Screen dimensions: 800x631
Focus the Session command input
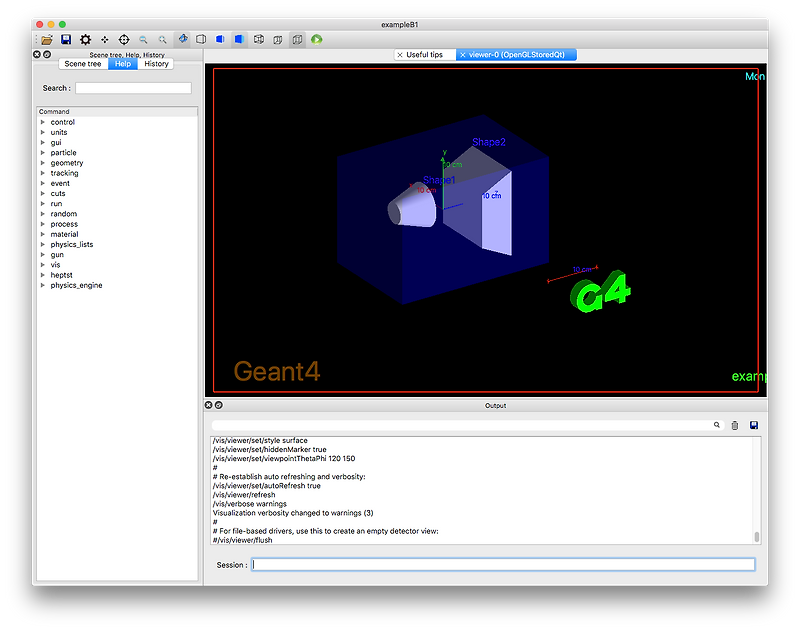coord(503,564)
